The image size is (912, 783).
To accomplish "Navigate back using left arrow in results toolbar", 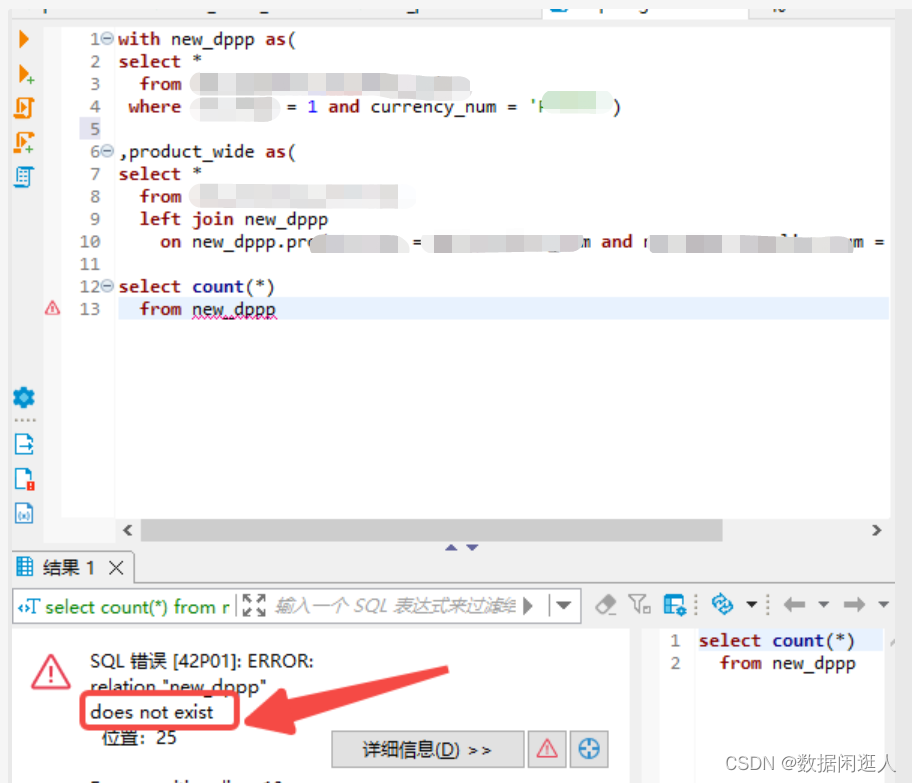I will tap(795, 605).
